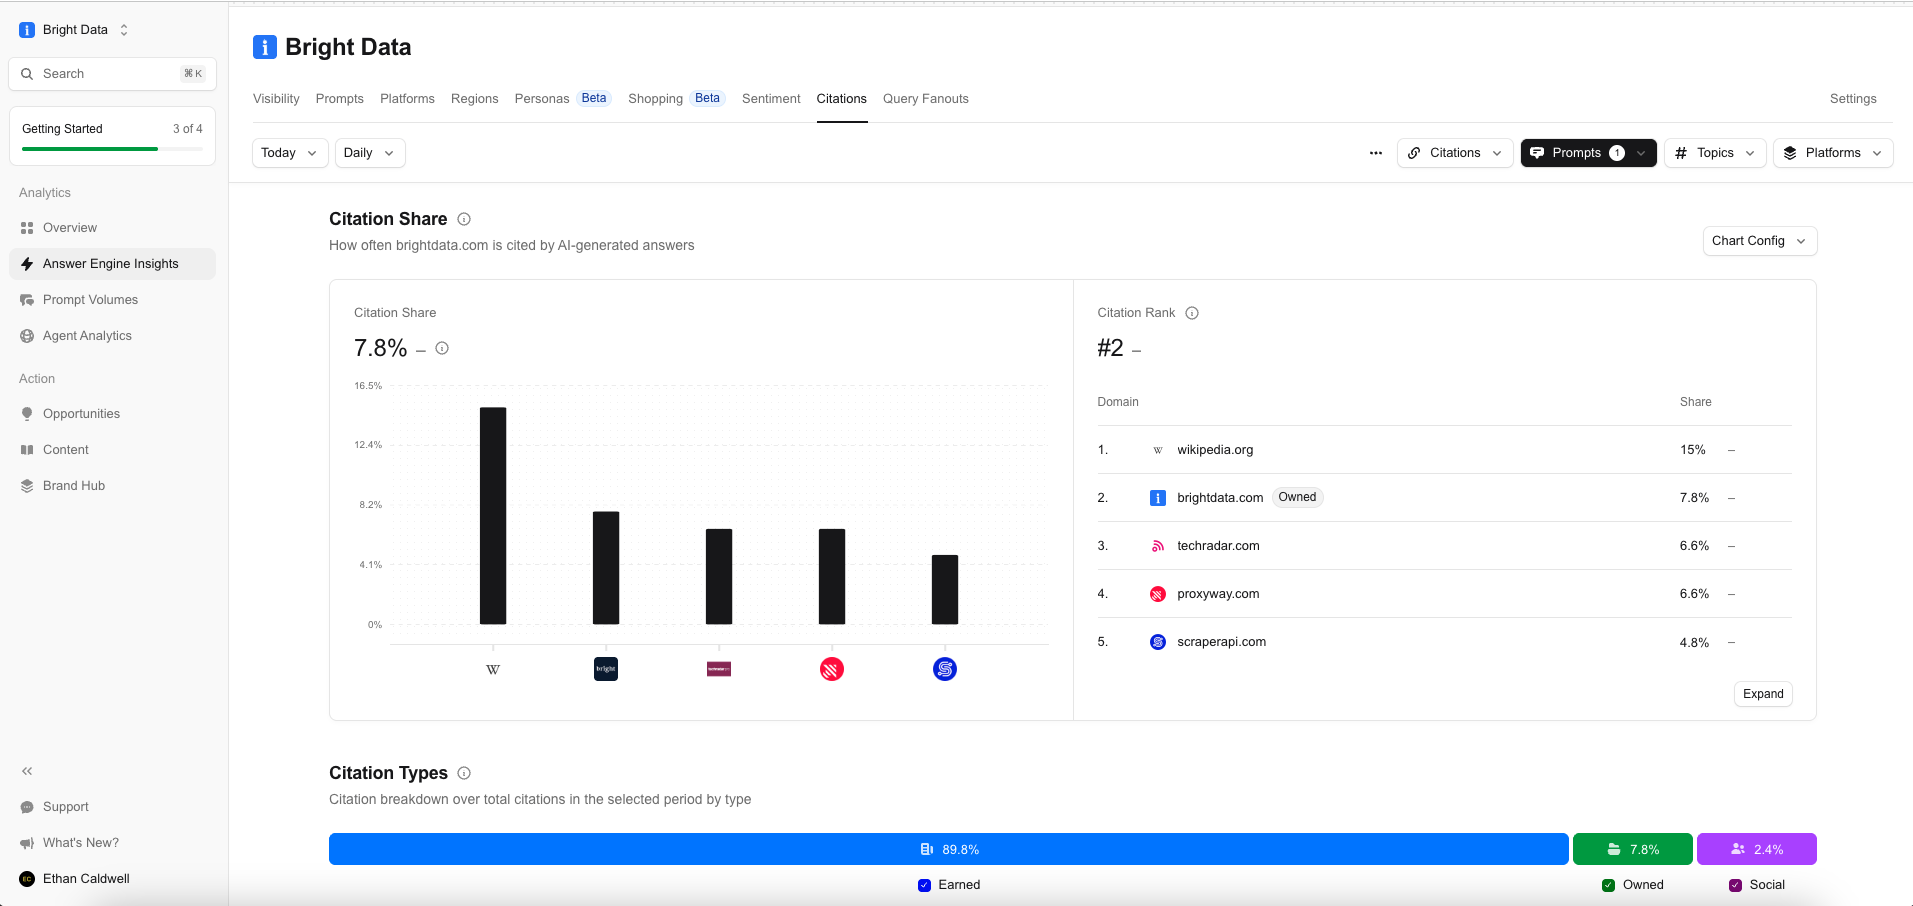Viewport: 1913px width, 906px height.
Task: Click the ScraperAPI logo under chart
Action: [x=945, y=669]
